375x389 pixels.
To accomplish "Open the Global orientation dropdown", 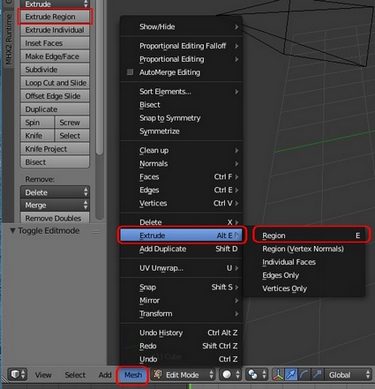I will [x=348, y=375].
